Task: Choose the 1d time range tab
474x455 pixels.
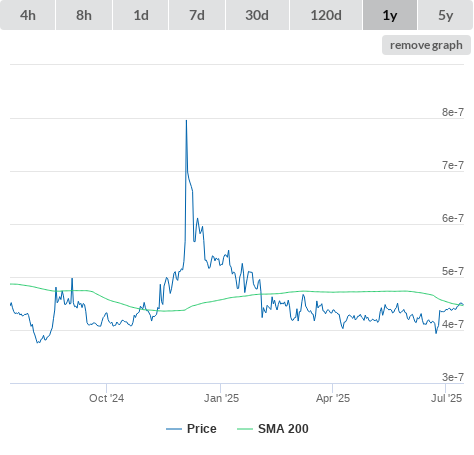Action: coord(141,15)
